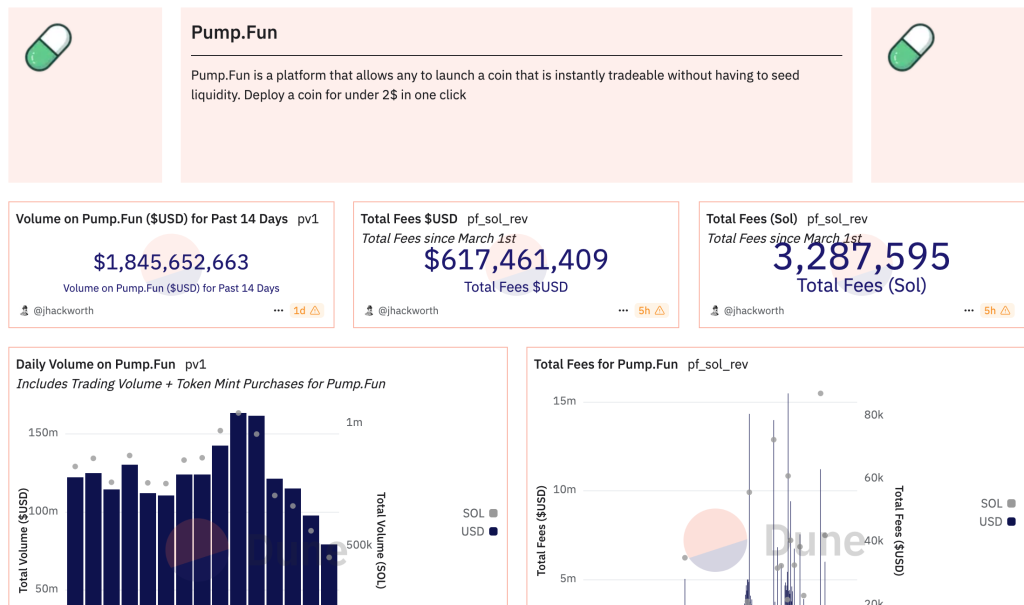Screen dimensions: 1024x605
Task: Open the three-dot menu on the Total Fees $USD card
Action: (623, 311)
